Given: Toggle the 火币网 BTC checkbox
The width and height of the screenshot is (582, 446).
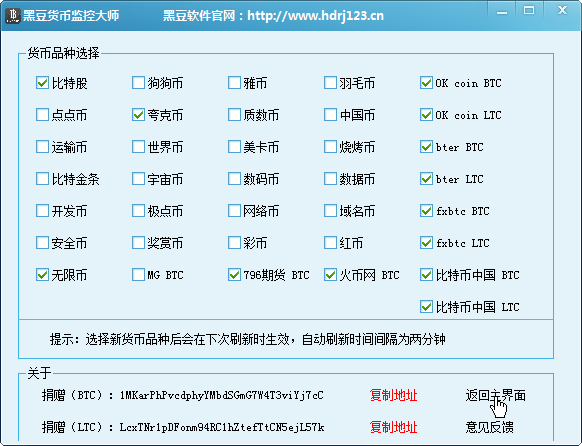Looking at the screenshot, I should (330, 275).
